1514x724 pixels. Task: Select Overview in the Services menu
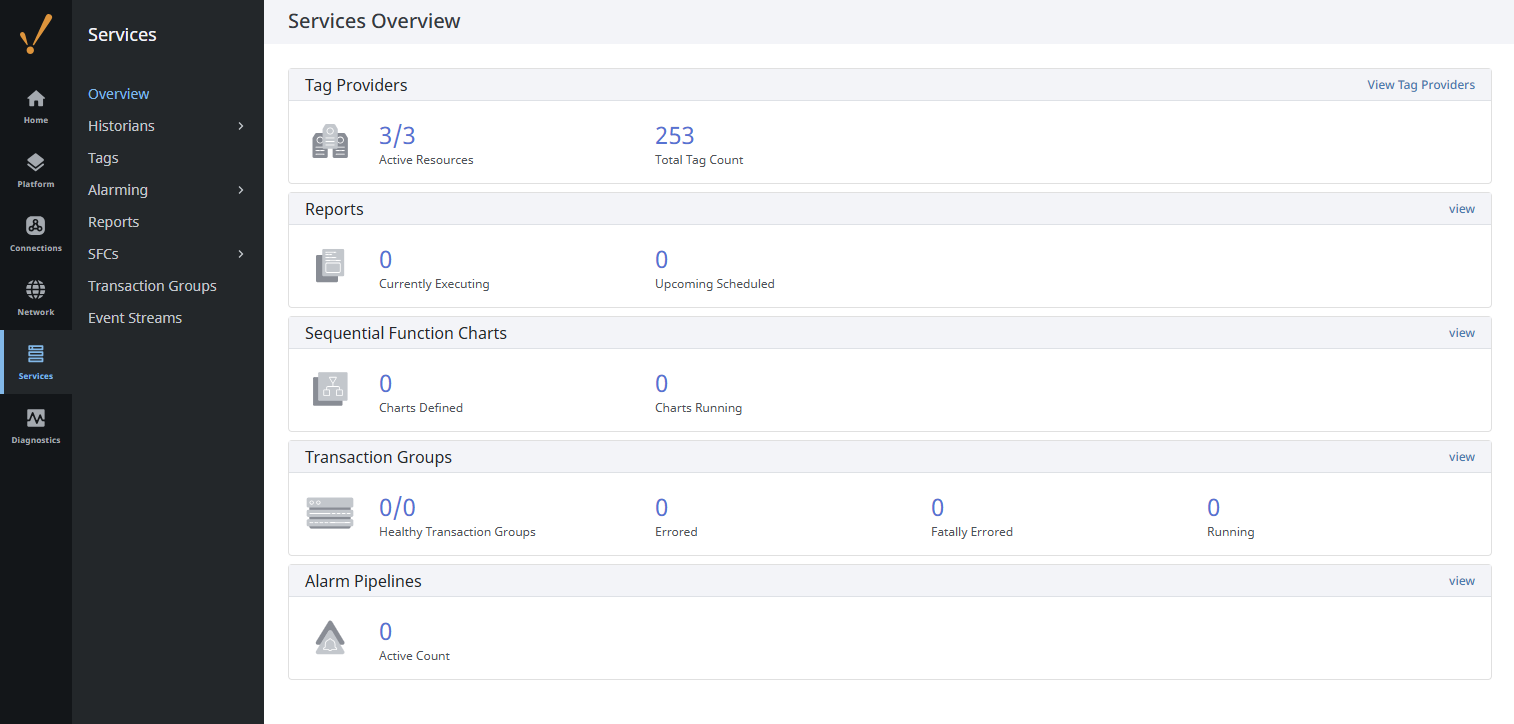119,94
